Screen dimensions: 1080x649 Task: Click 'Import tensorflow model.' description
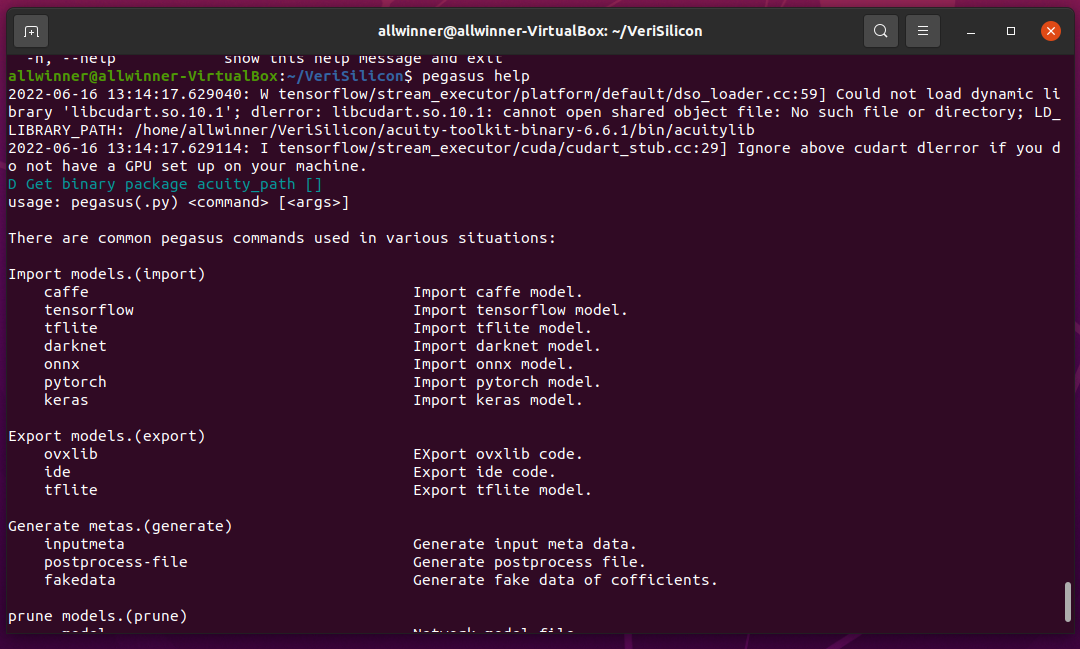tap(521, 310)
